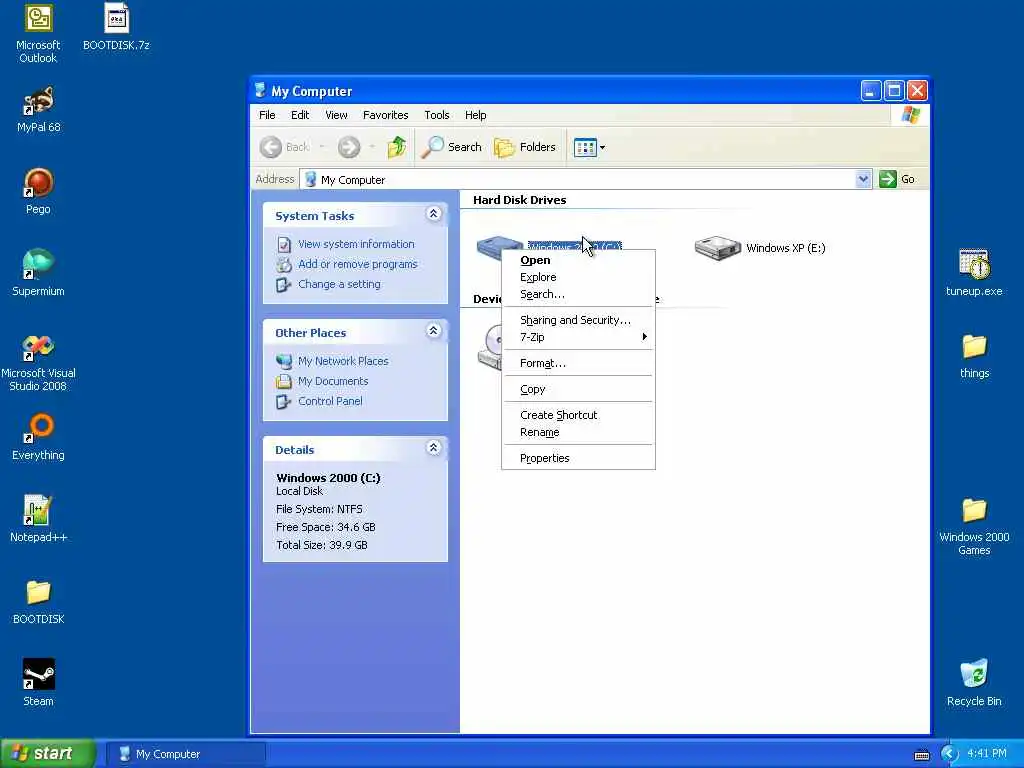The image size is (1024, 768).
Task: Choose Open from the context menu
Action: point(578,260)
